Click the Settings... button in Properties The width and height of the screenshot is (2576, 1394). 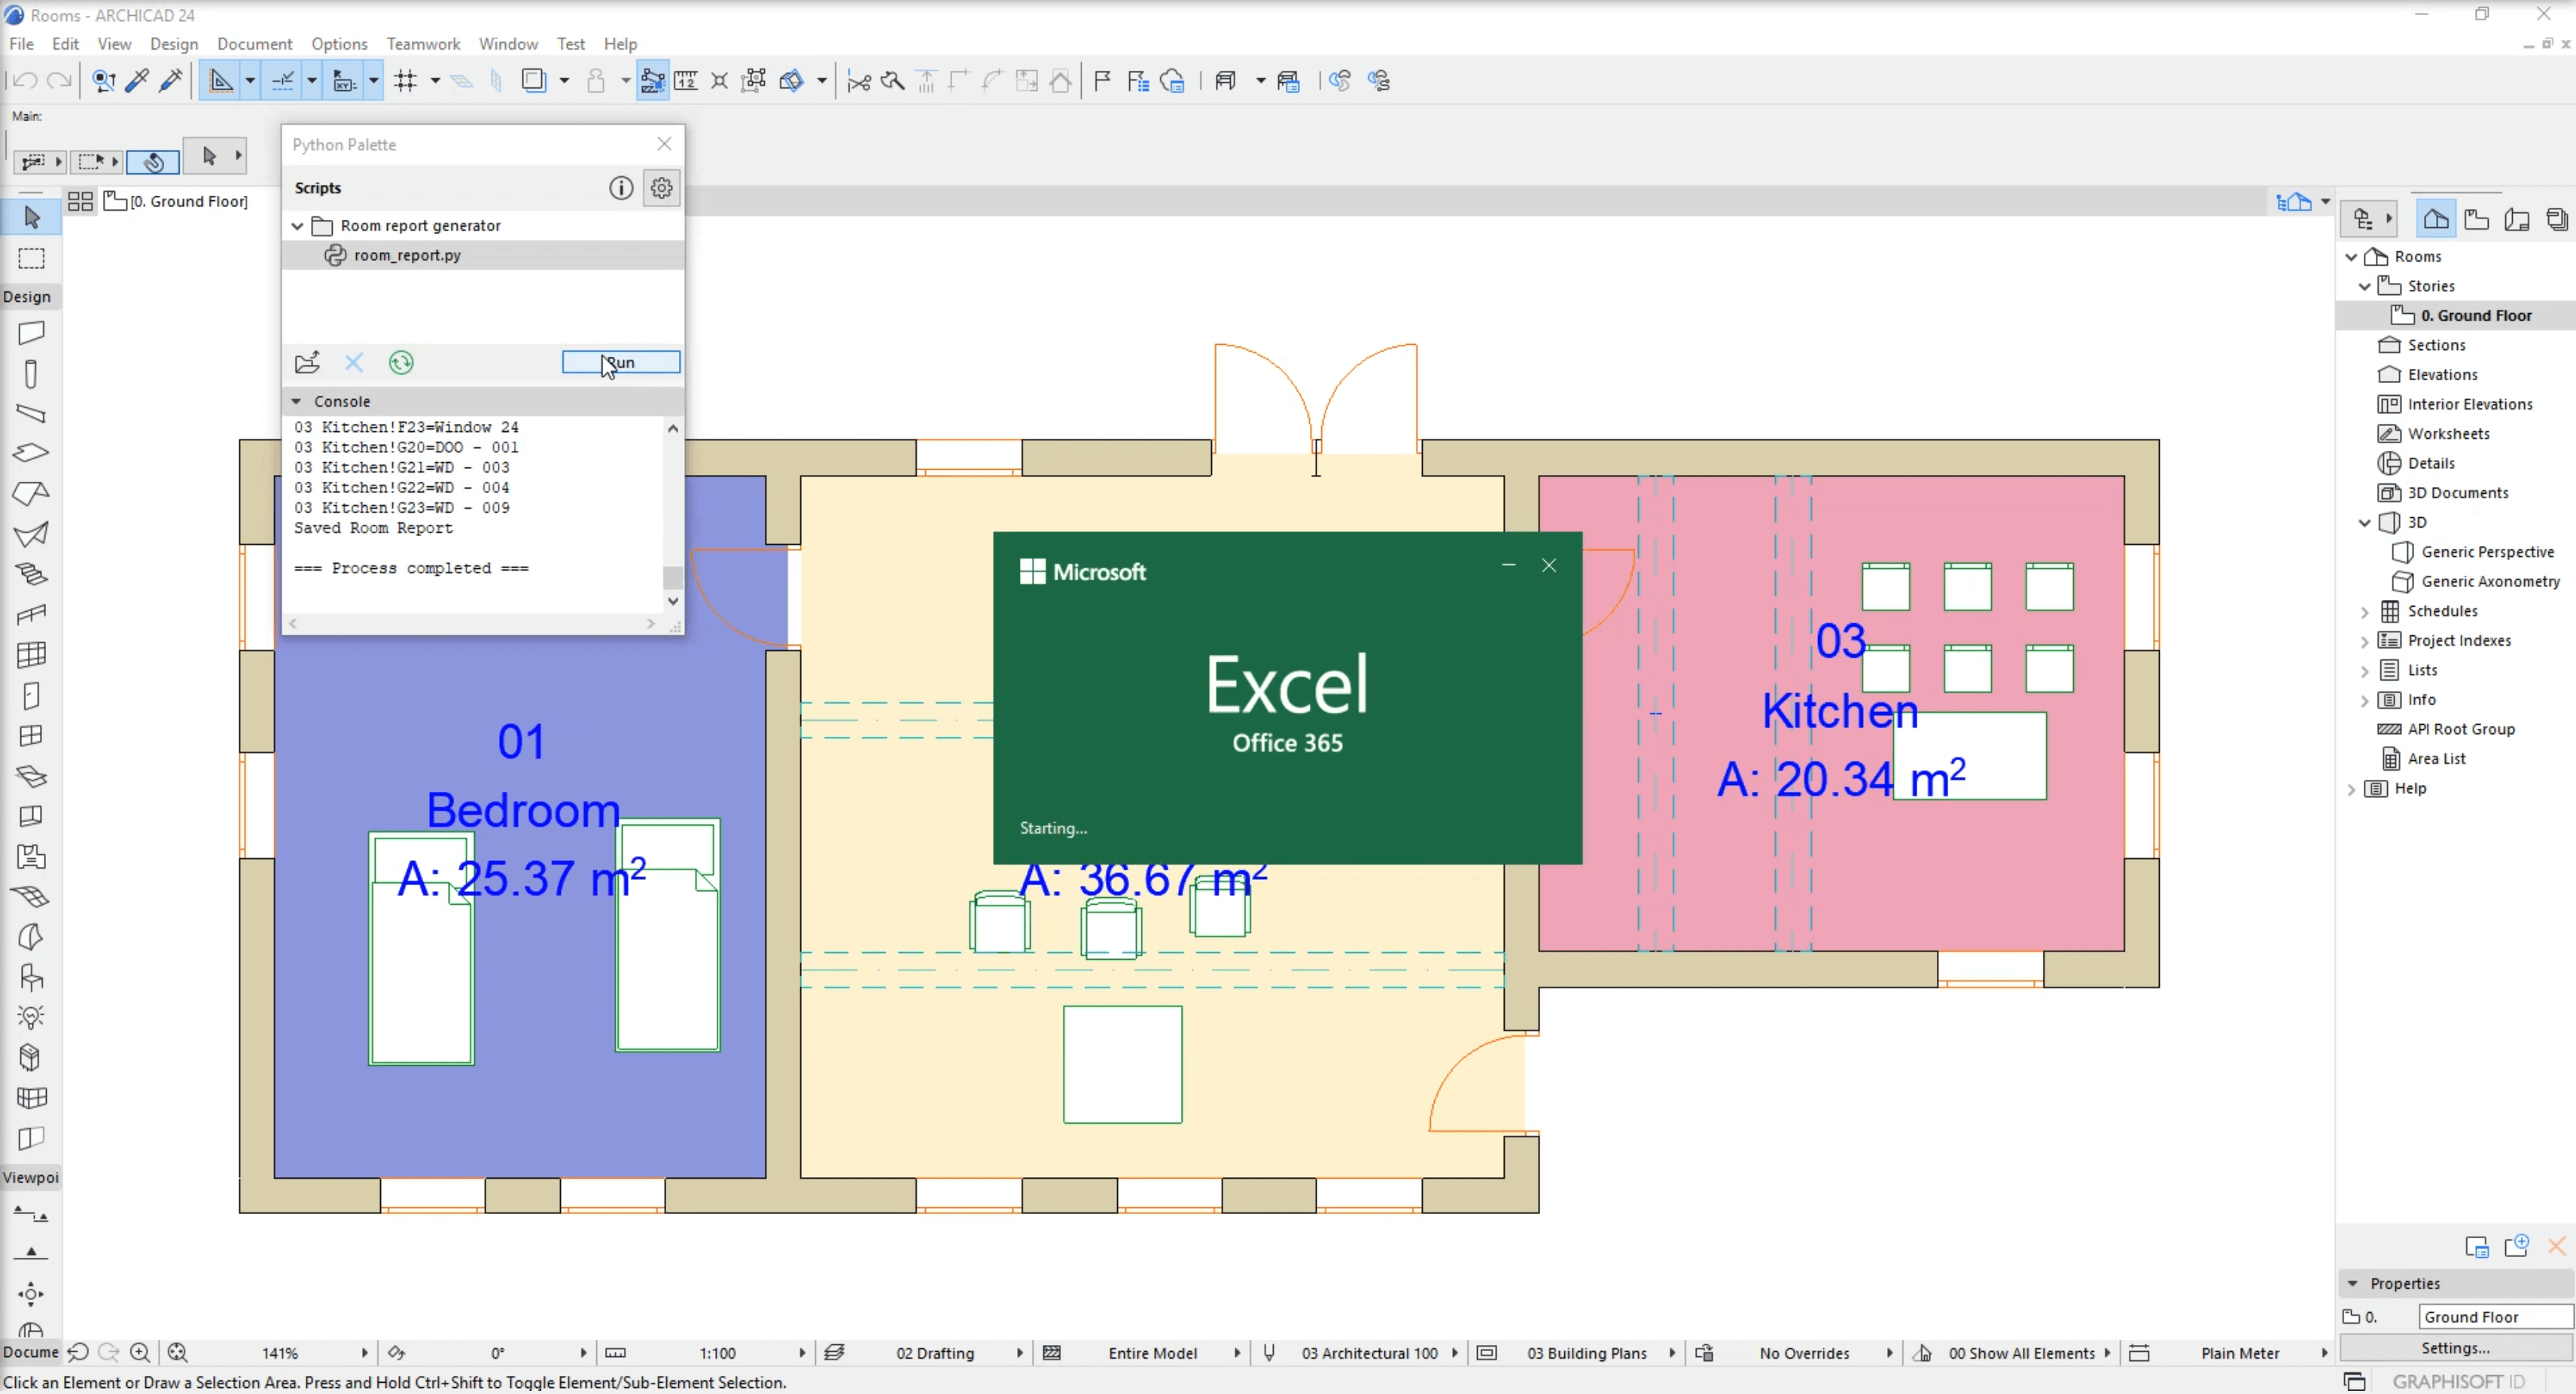coord(2455,1348)
